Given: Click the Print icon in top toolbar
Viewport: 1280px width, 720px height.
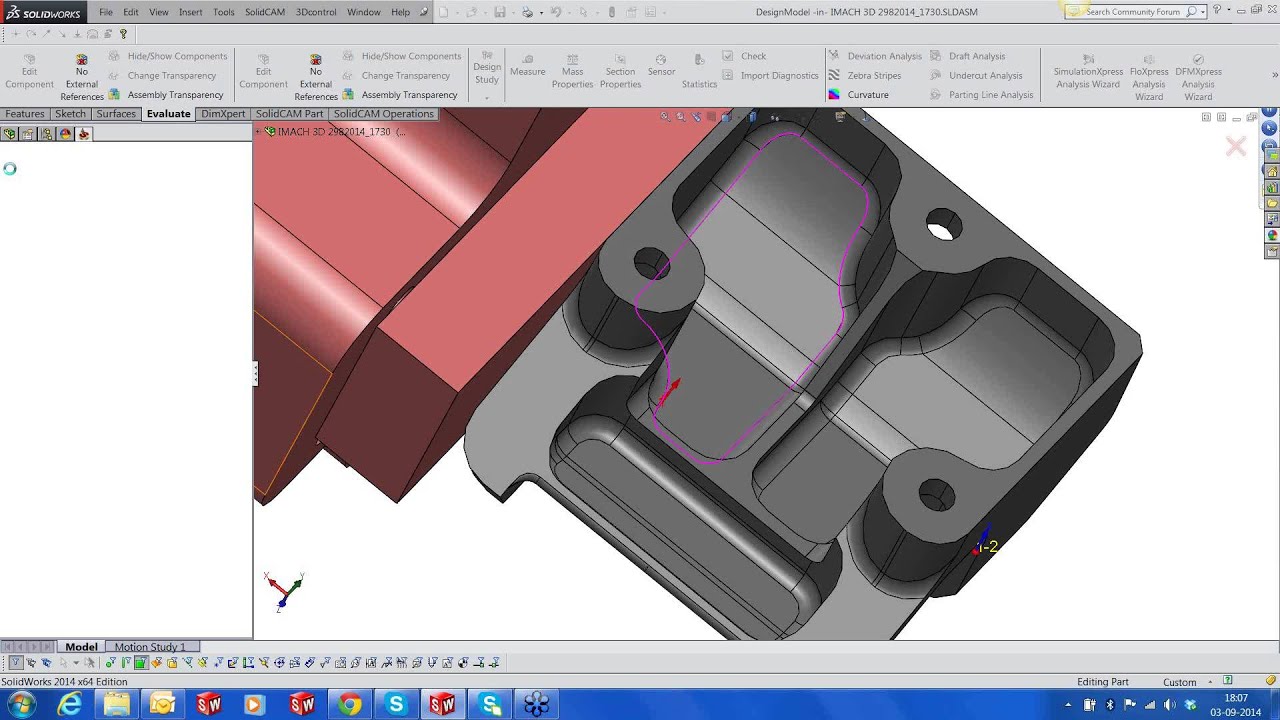Looking at the screenshot, I should point(528,12).
